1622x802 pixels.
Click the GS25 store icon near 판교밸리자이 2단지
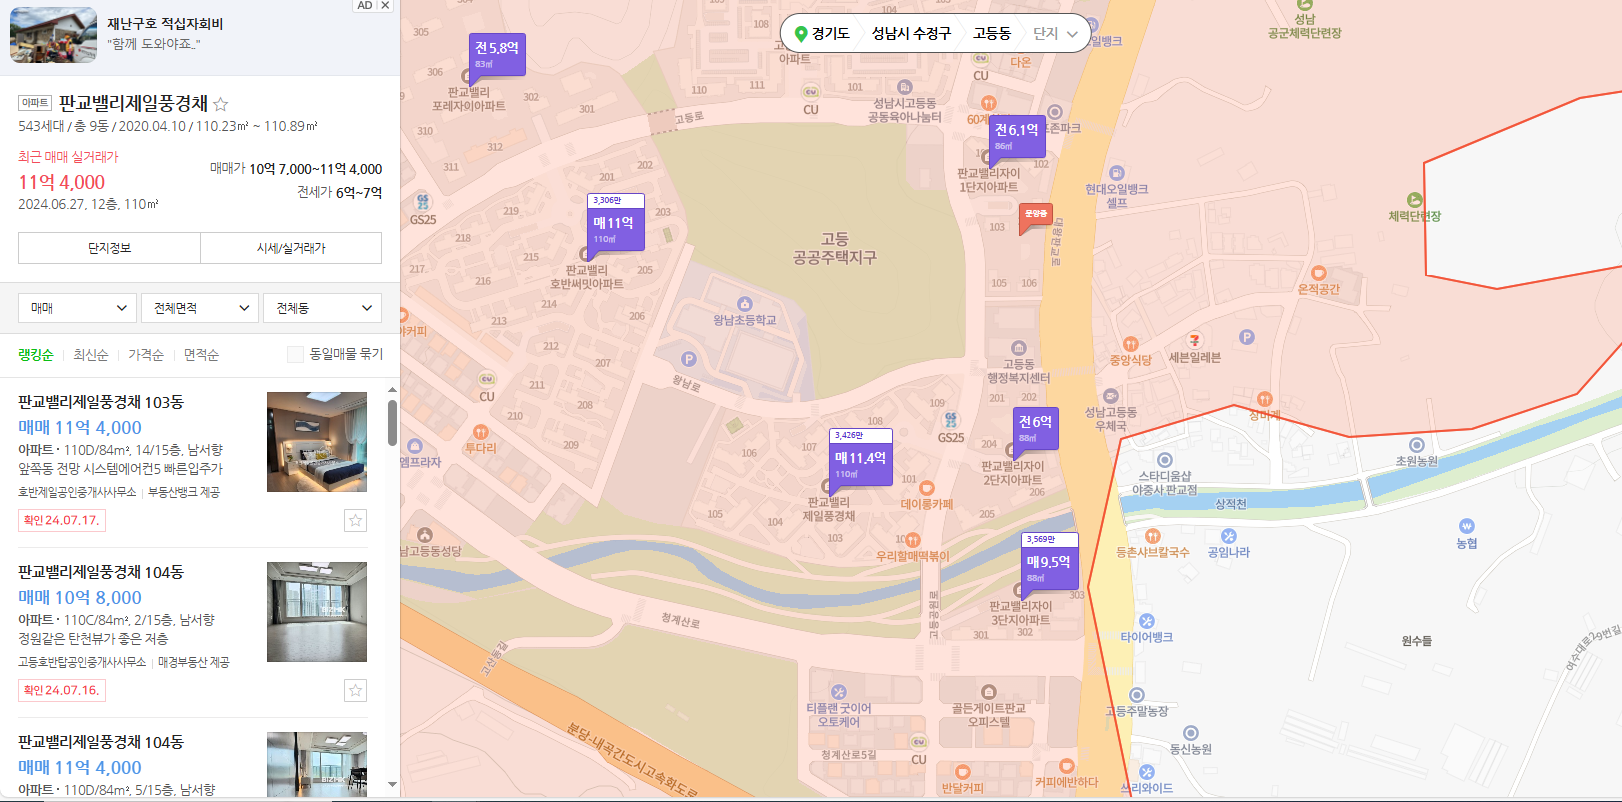pyautogui.click(x=950, y=420)
